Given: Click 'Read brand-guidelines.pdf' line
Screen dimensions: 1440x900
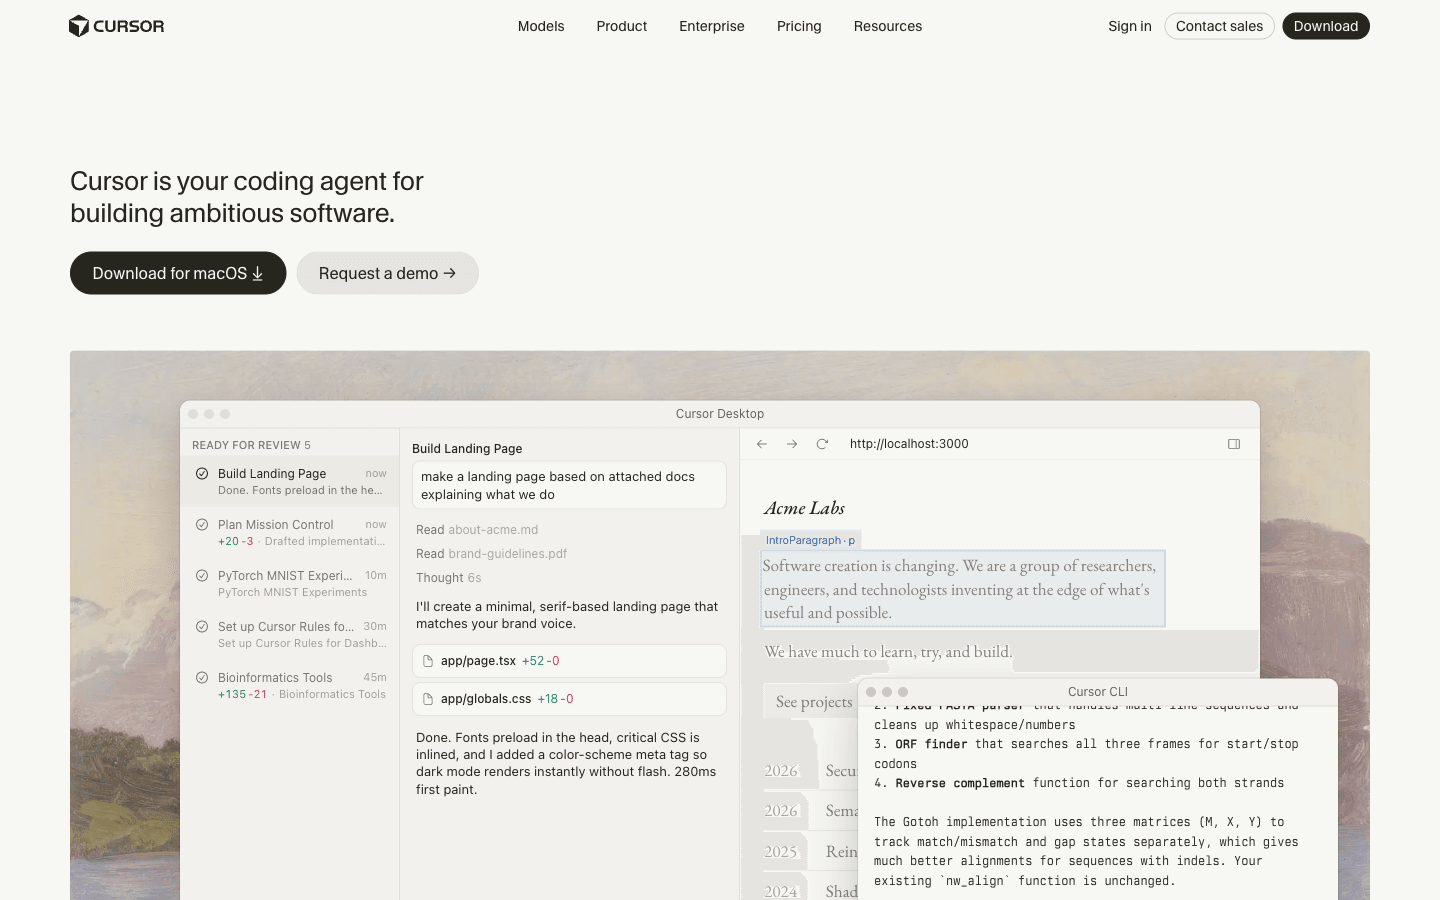Looking at the screenshot, I should click(x=491, y=554).
